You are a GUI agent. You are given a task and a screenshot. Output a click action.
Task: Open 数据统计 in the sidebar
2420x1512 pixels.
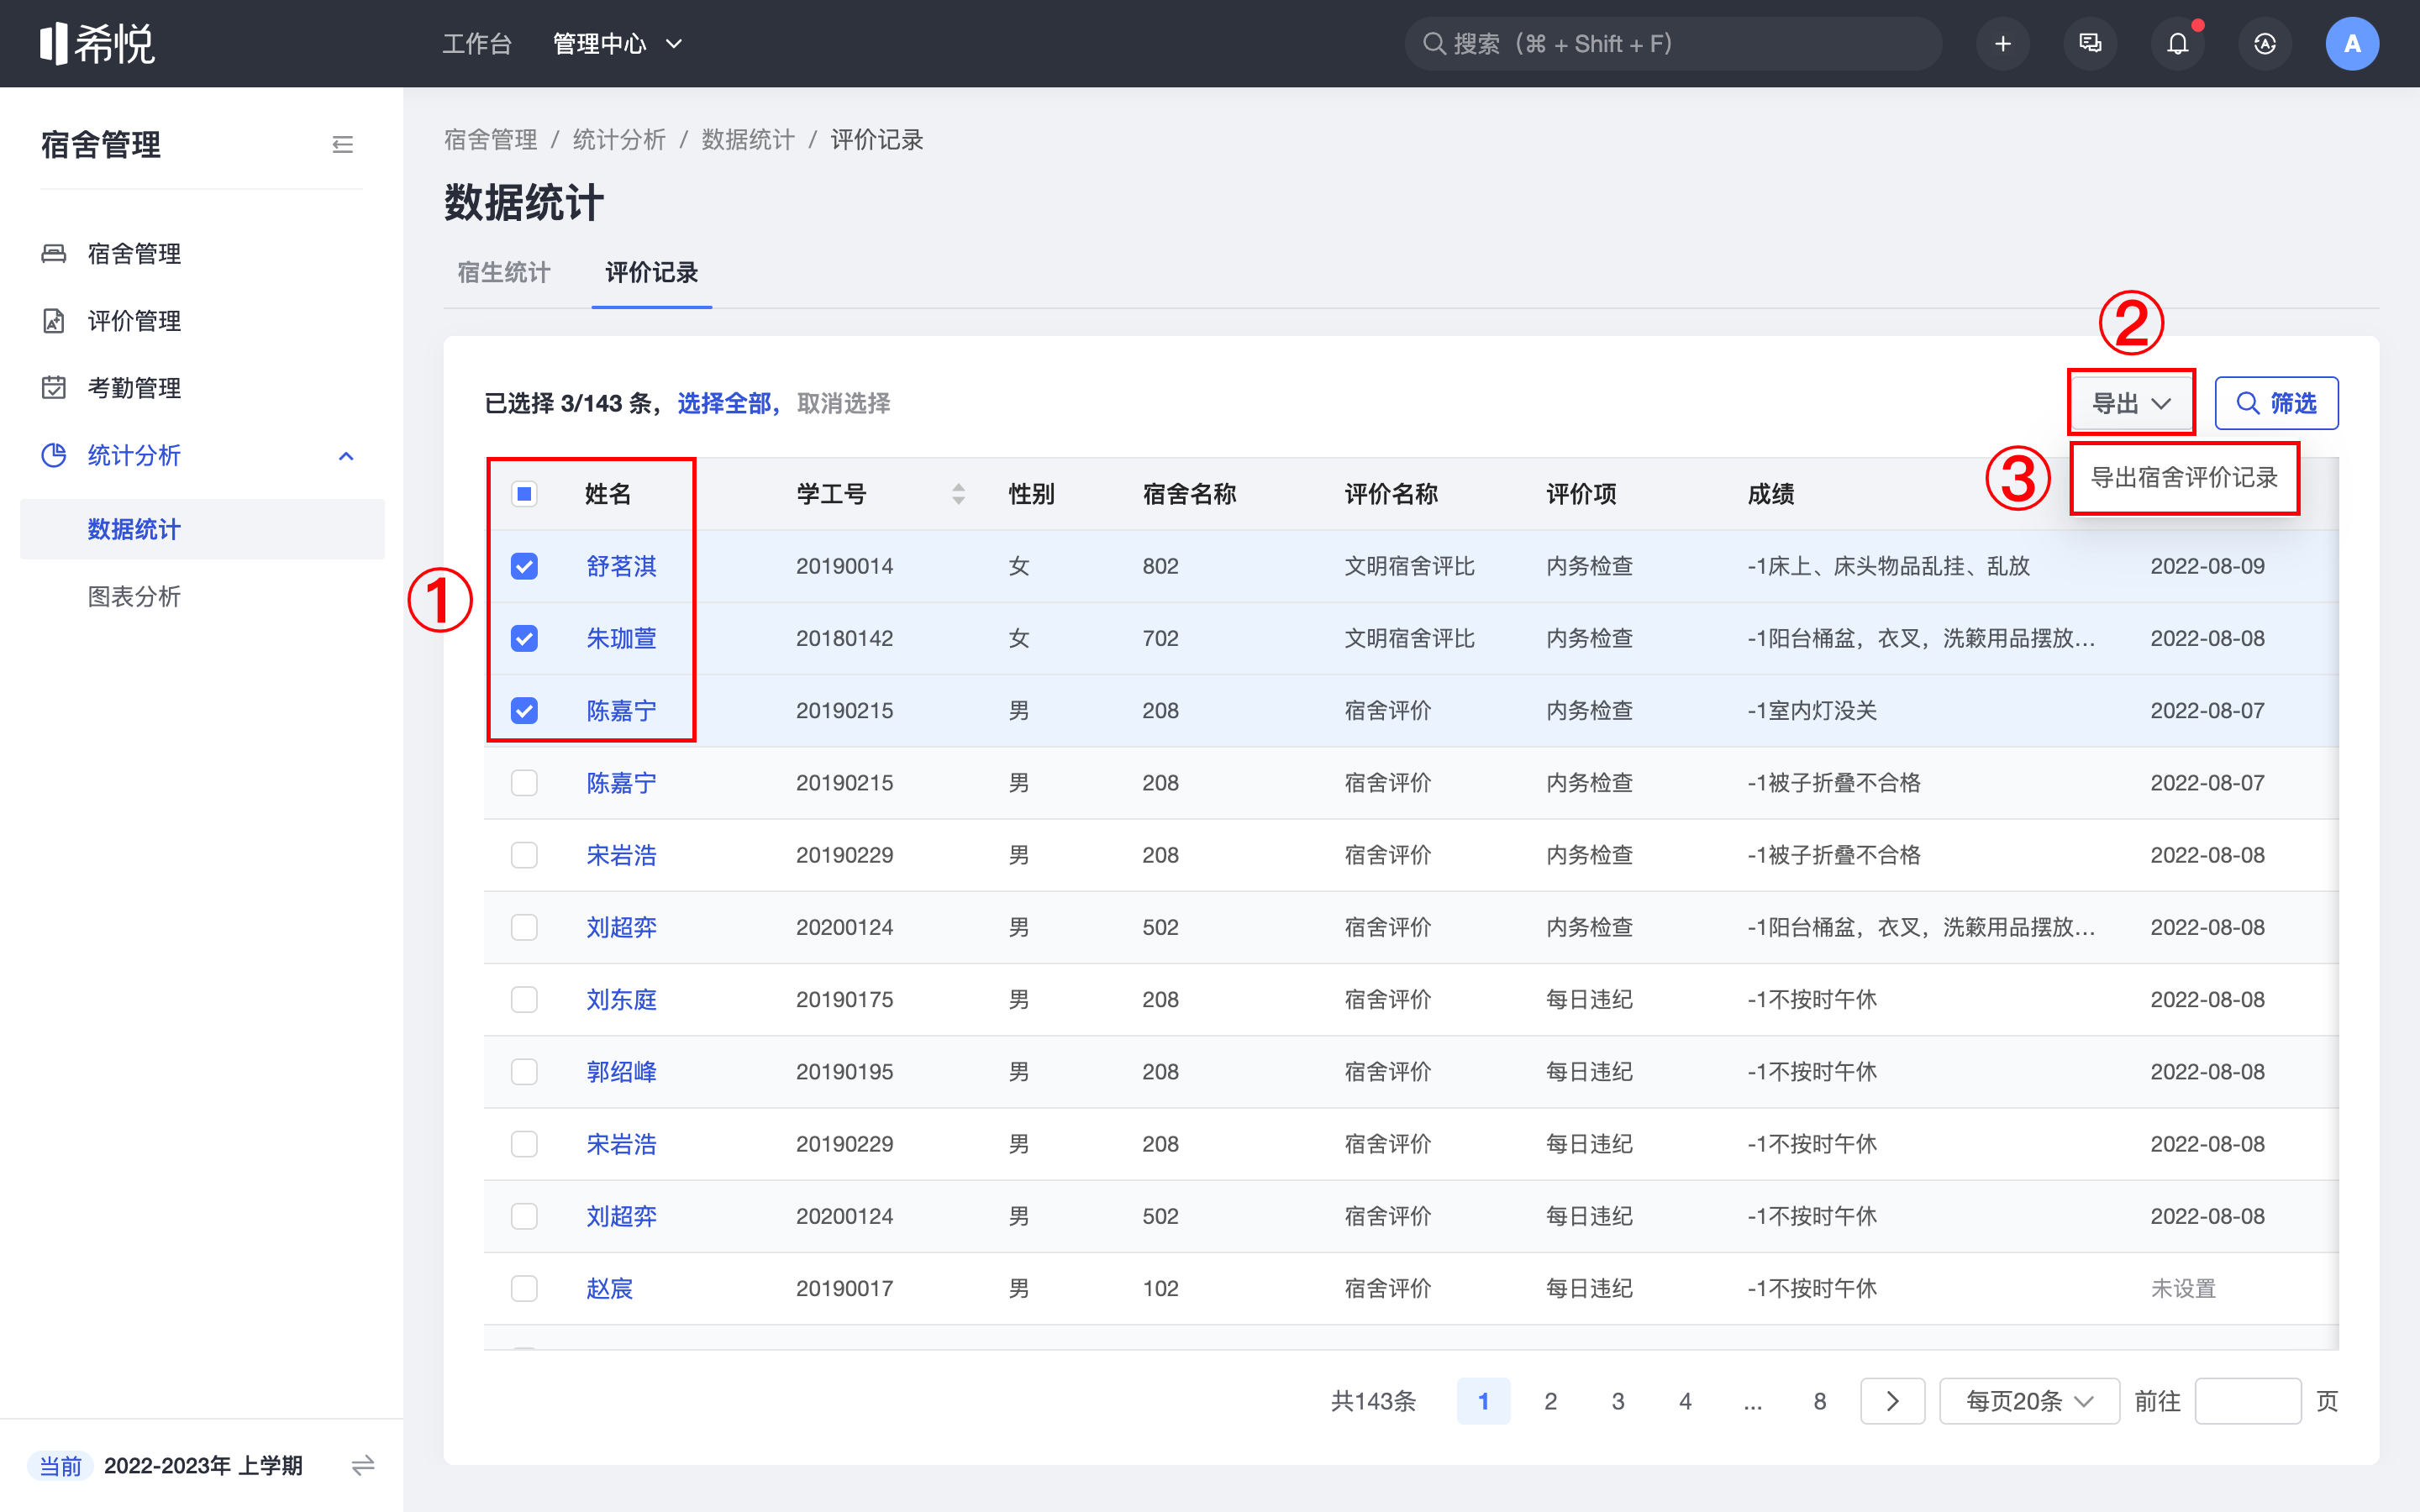coord(202,529)
